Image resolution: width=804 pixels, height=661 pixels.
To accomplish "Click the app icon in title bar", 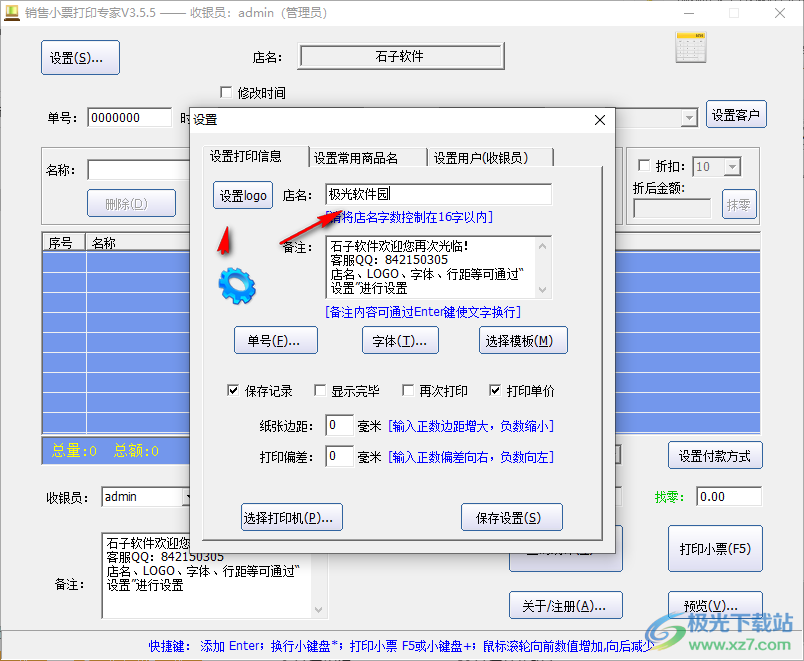I will coord(11,13).
